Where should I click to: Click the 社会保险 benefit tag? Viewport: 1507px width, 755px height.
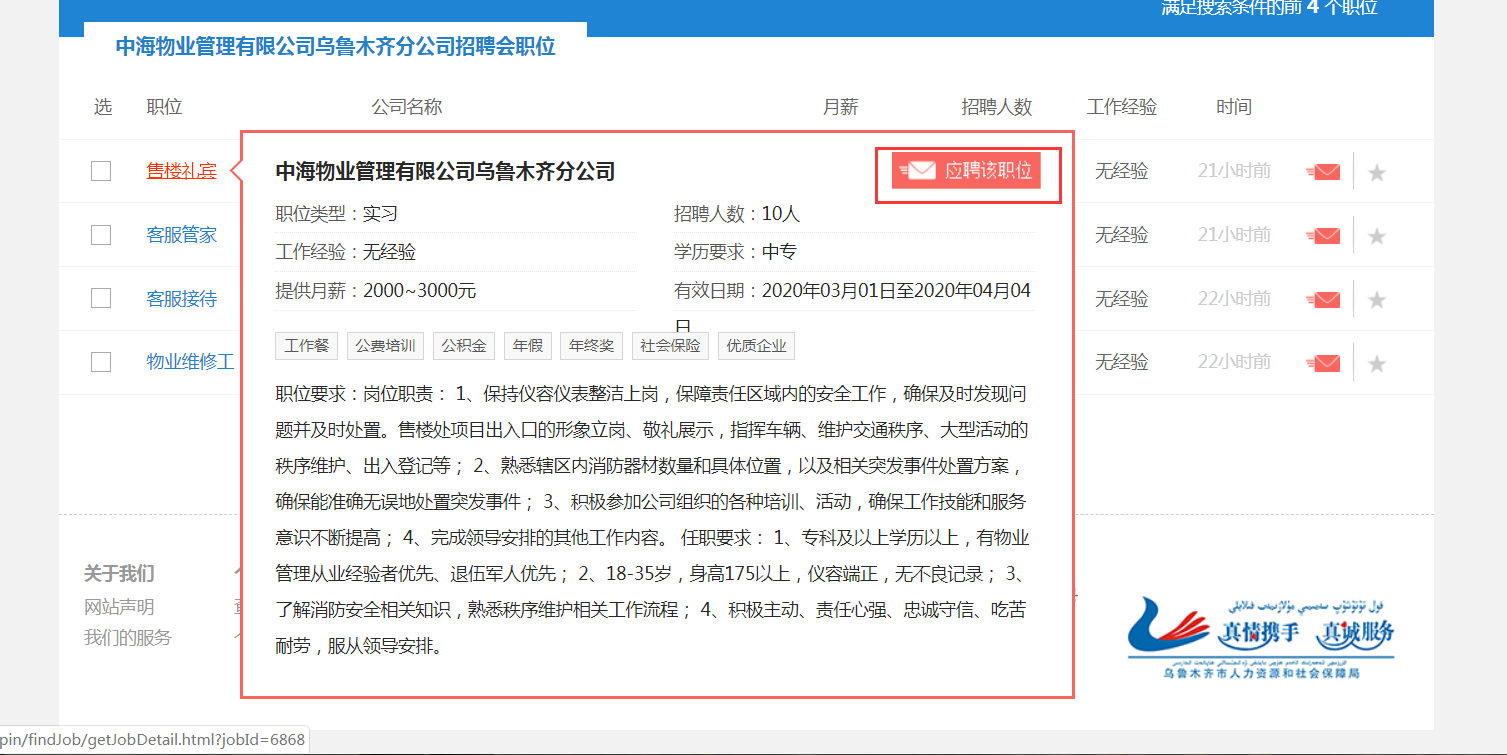[671, 346]
